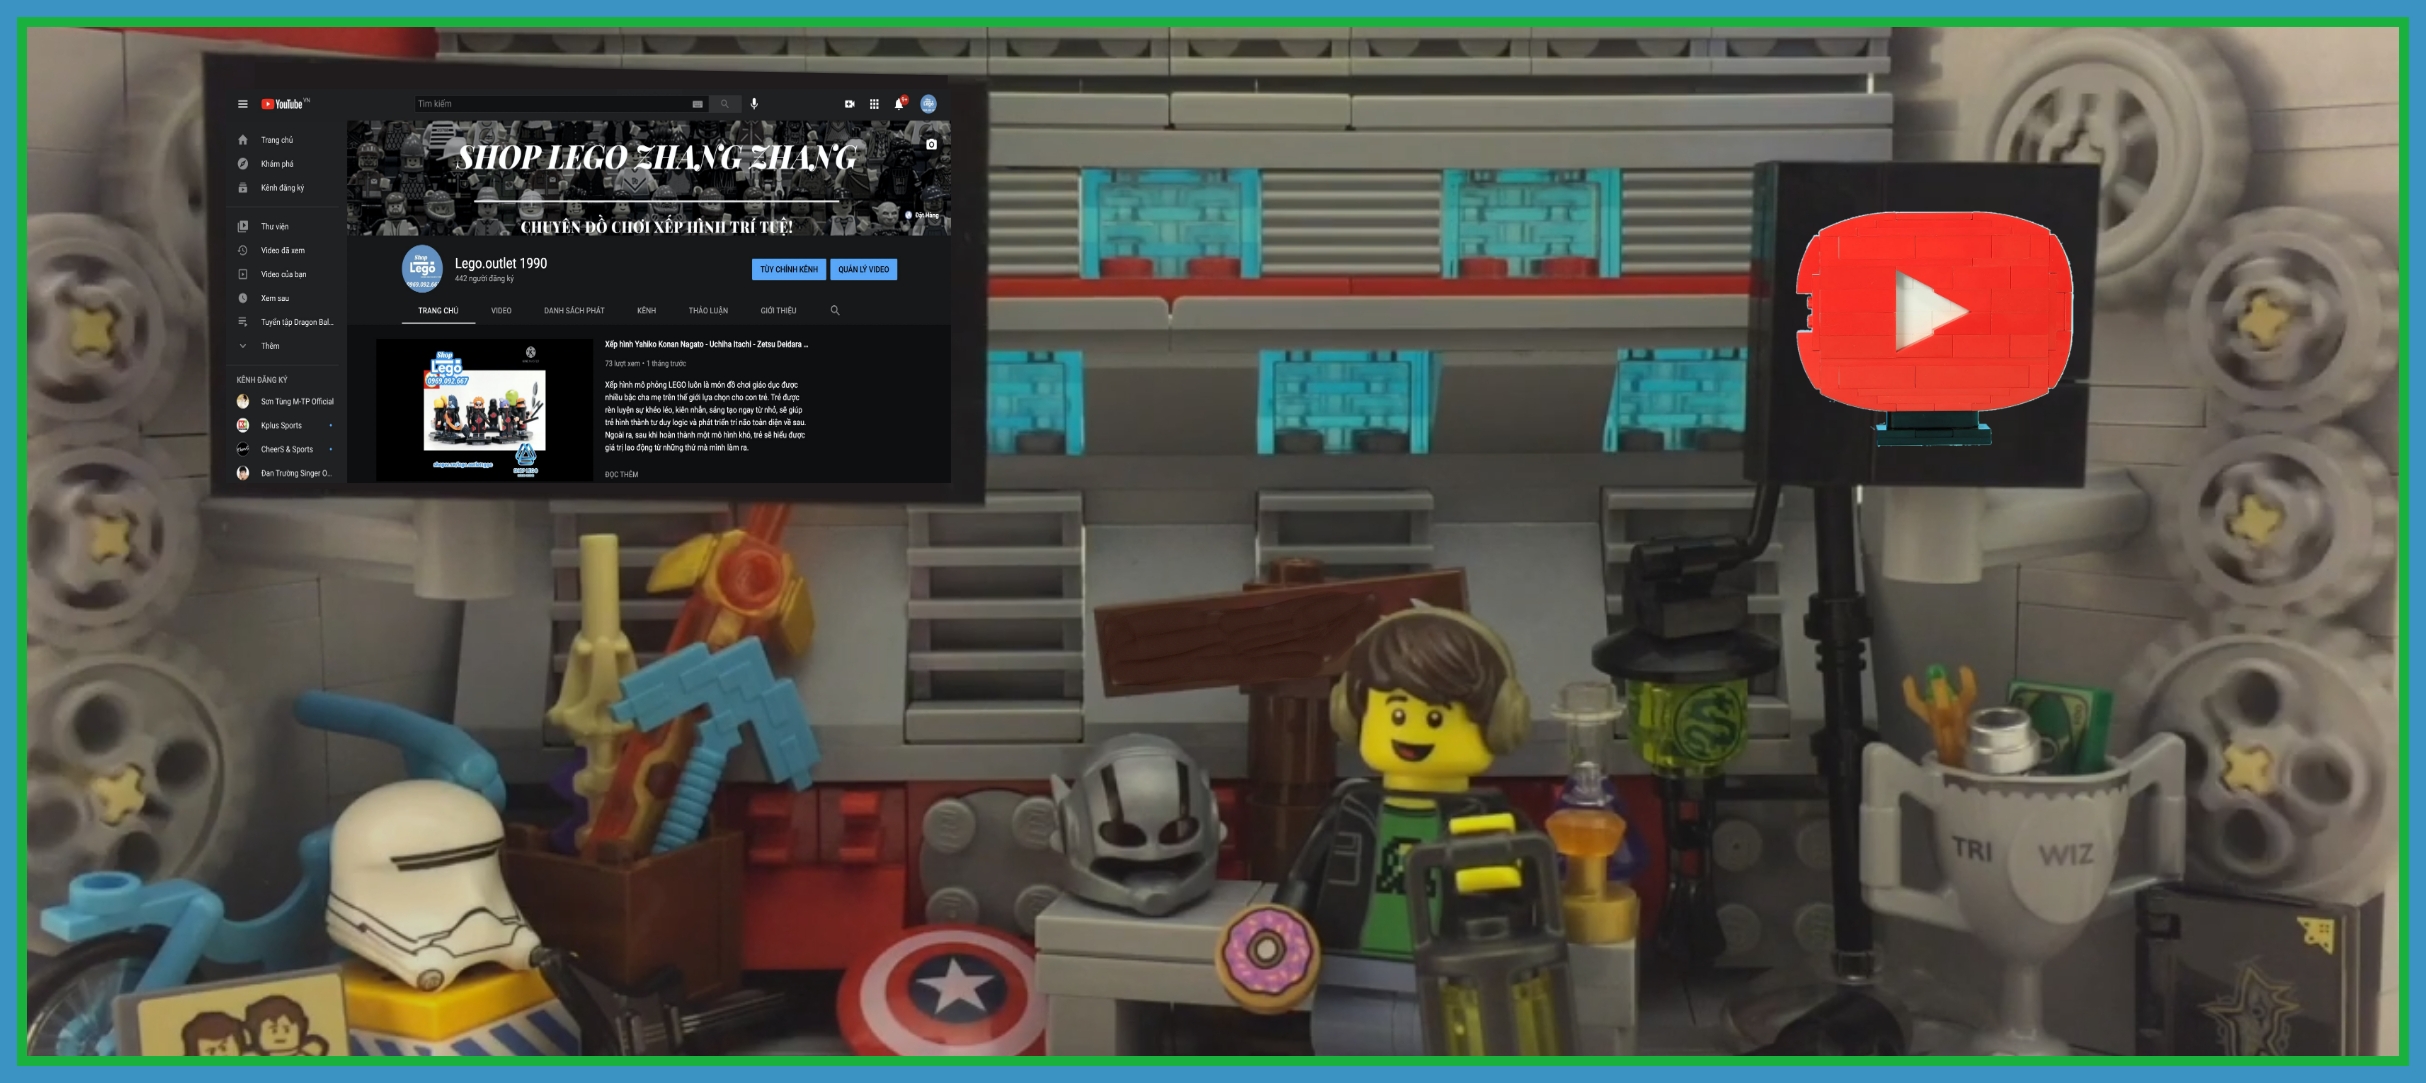
Task: Click the '442 người đăng ký' text
Action: click(484, 279)
